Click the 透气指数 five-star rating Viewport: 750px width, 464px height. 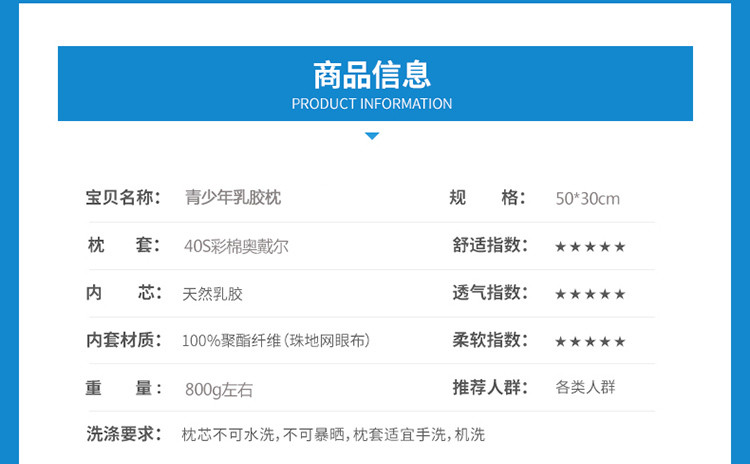click(x=590, y=294)
